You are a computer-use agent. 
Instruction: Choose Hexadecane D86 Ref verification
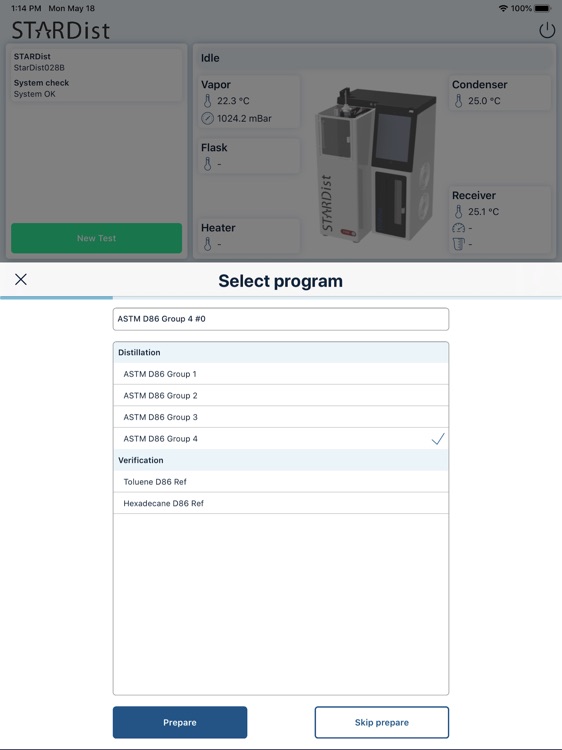click(x=281, y=503)
